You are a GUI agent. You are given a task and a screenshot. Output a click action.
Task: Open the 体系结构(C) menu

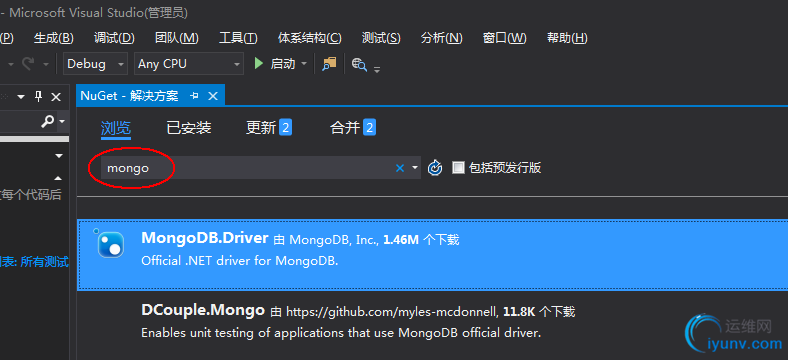coord(310,38)
